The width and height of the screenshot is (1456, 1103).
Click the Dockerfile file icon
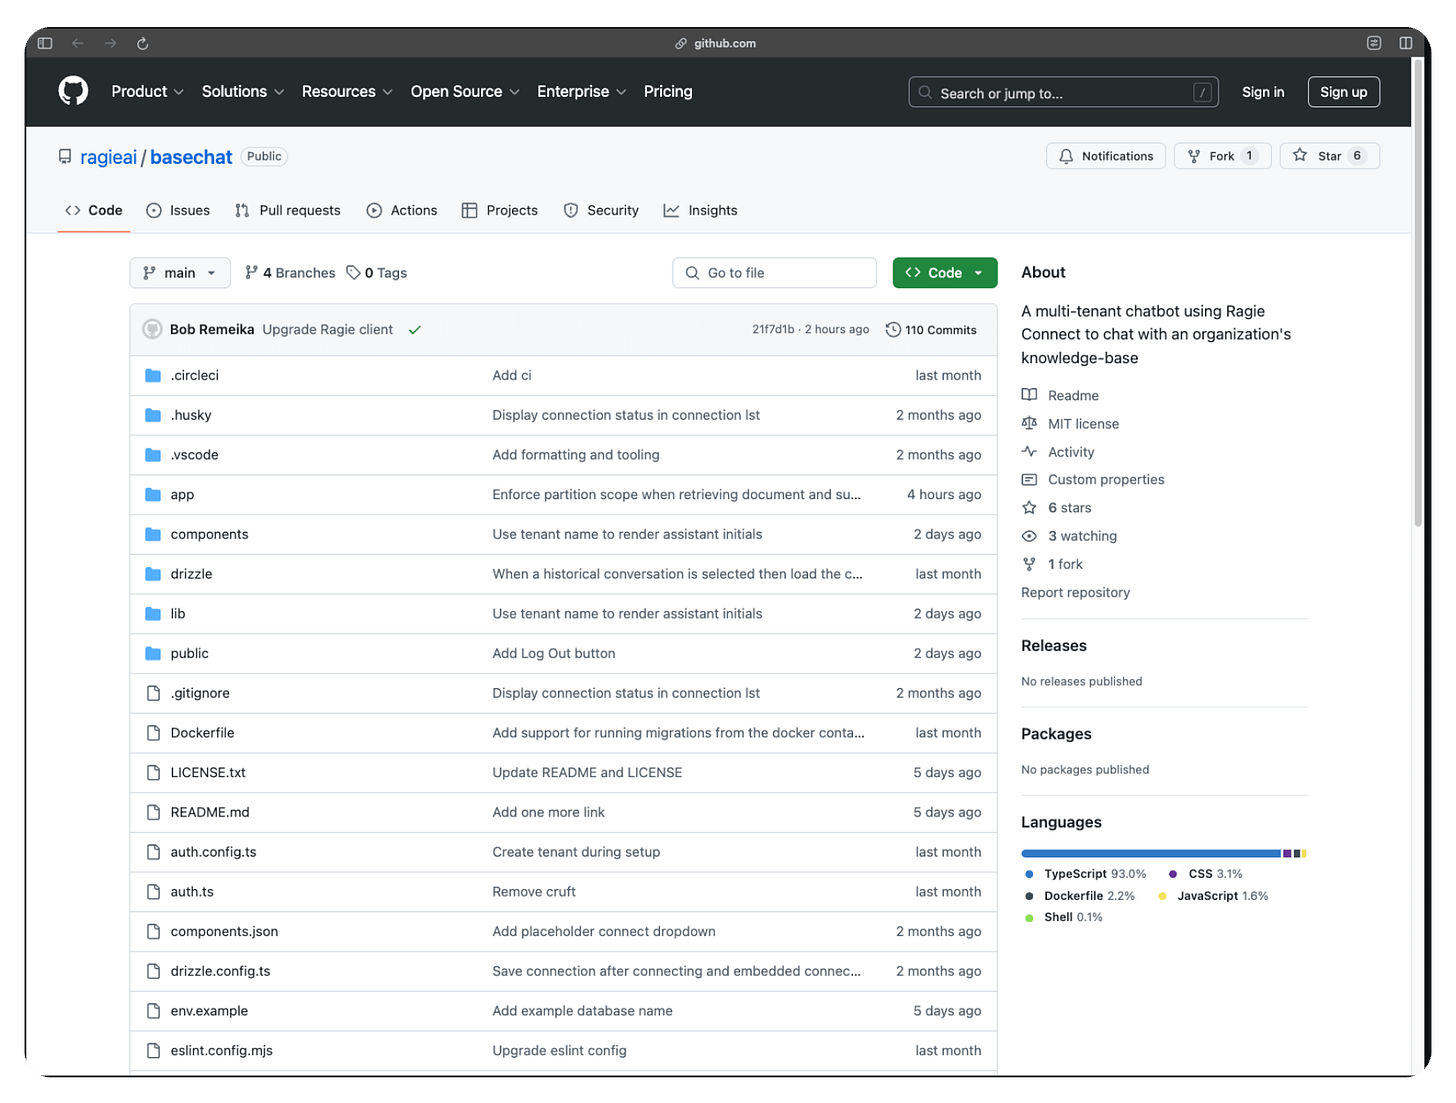tap(153, 733)
